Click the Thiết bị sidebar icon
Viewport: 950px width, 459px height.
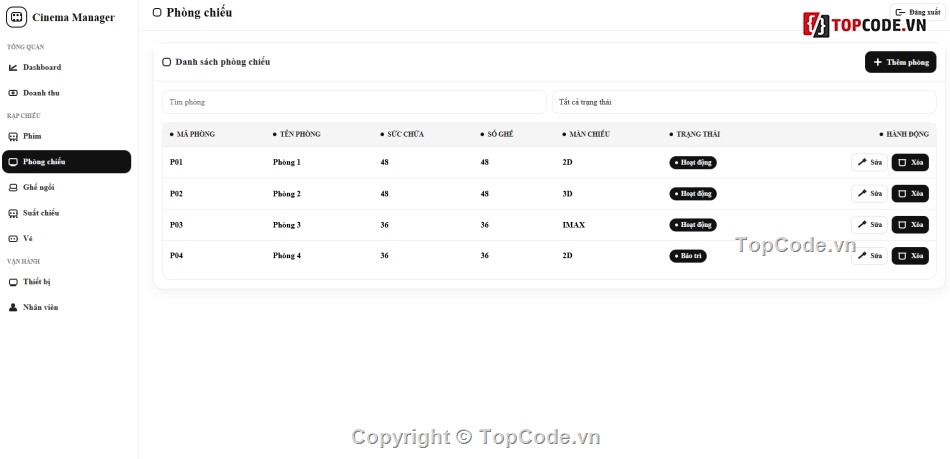click(13, 282)
